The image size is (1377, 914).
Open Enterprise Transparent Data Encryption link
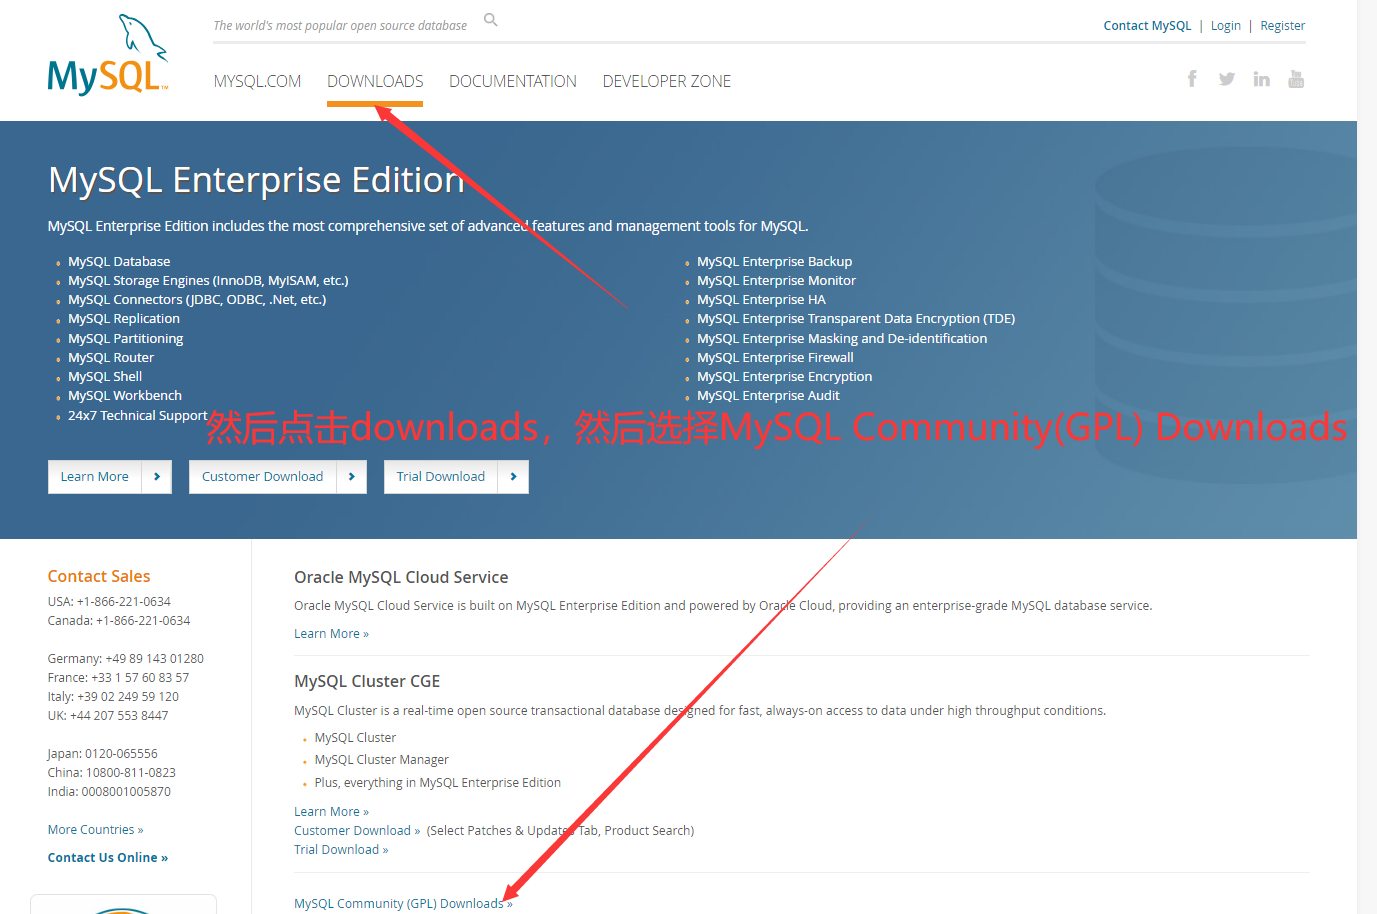click(856, 319)
